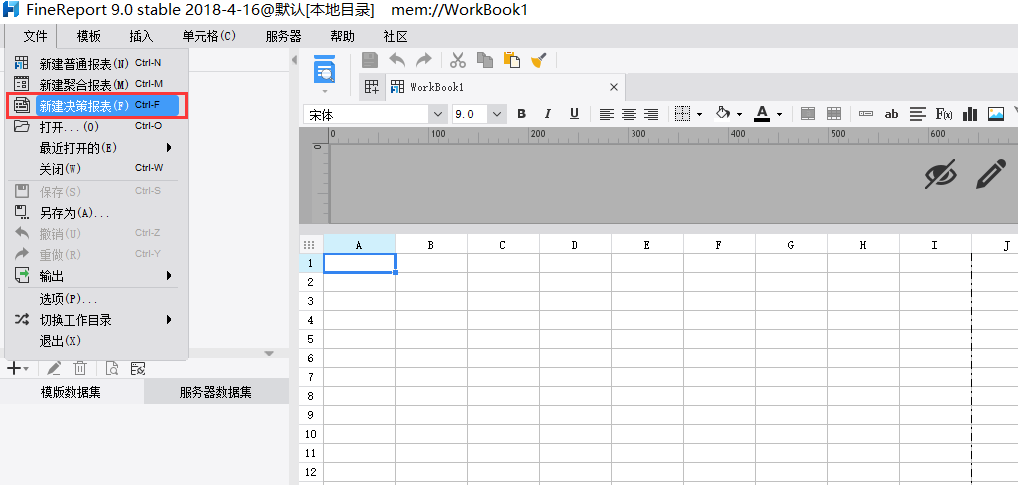Click the blue preview template icon
The width and height of the screenshot is (1018, 485).
324,70
